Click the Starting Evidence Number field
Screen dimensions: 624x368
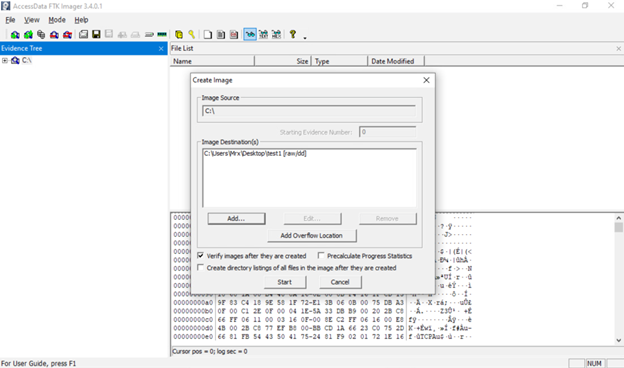(388, 132)
